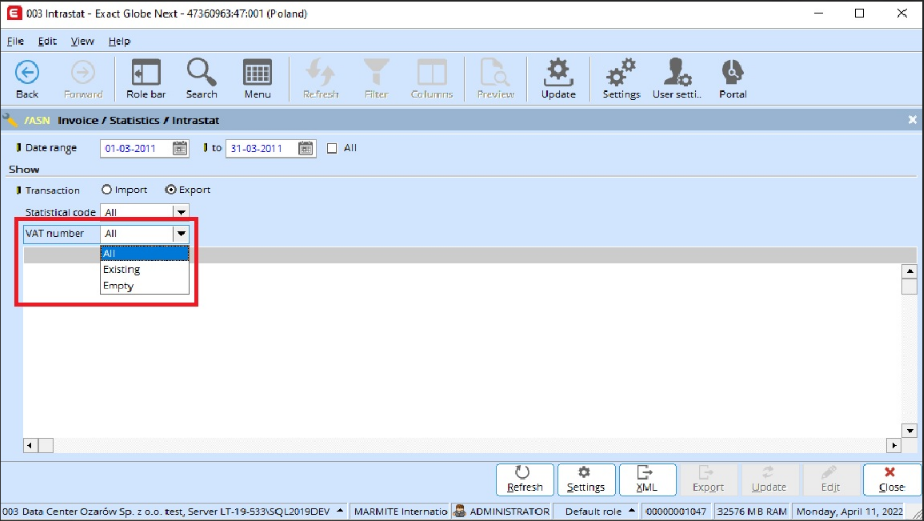Toggle the Role bar

[146, 78]
